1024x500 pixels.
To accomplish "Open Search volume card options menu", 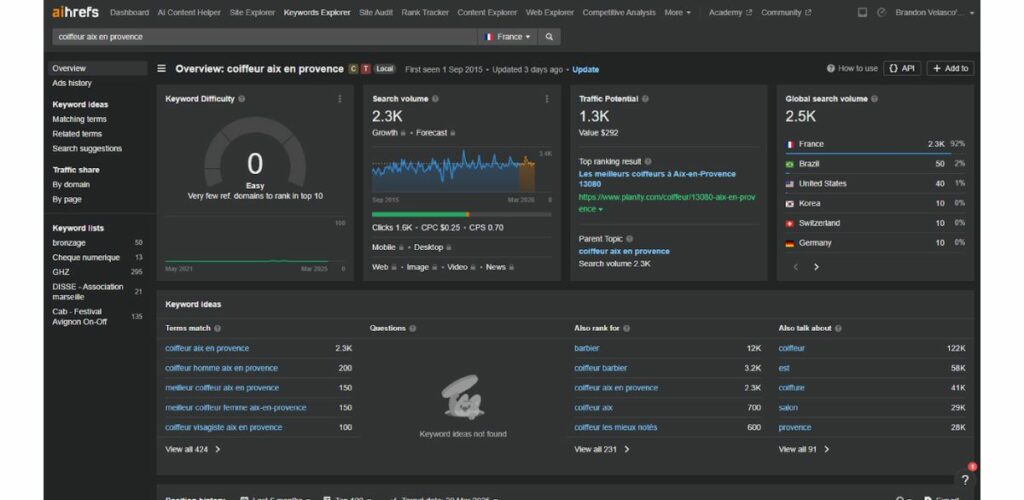I will (x=547, y=99).
